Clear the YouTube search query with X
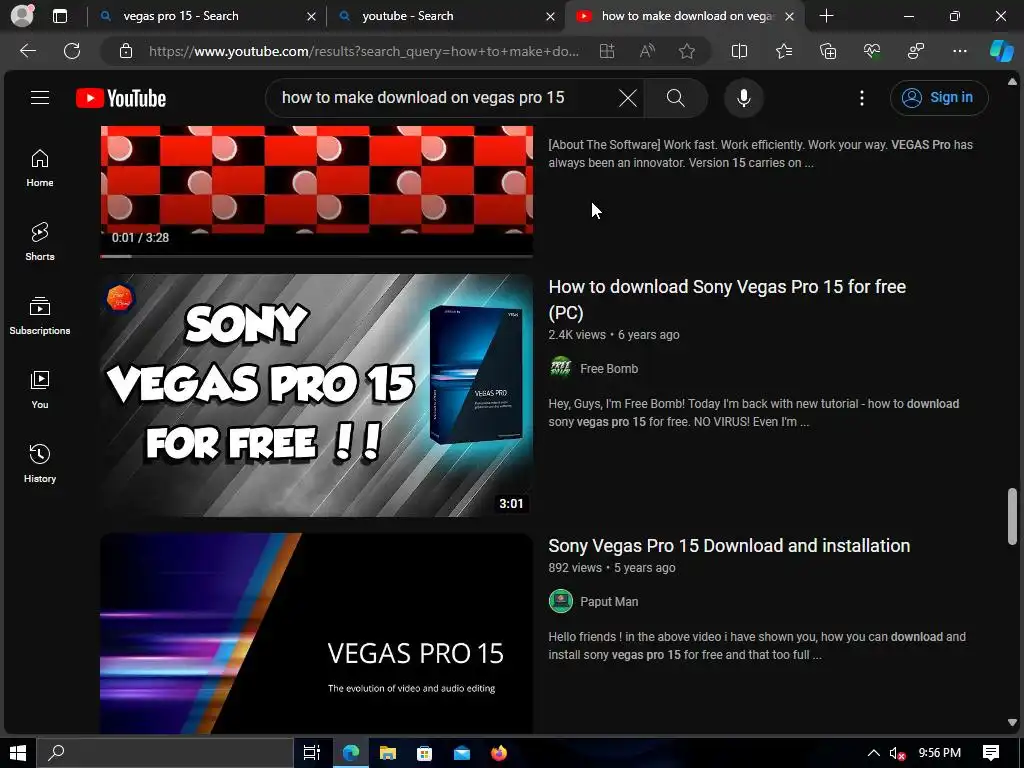 coord(628,98)
